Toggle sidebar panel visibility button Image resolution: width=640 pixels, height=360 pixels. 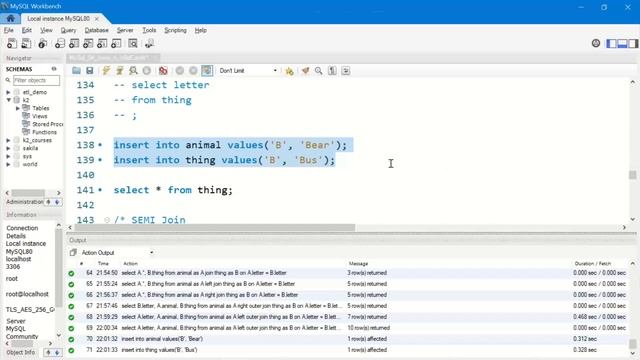(x=611, y=43)
